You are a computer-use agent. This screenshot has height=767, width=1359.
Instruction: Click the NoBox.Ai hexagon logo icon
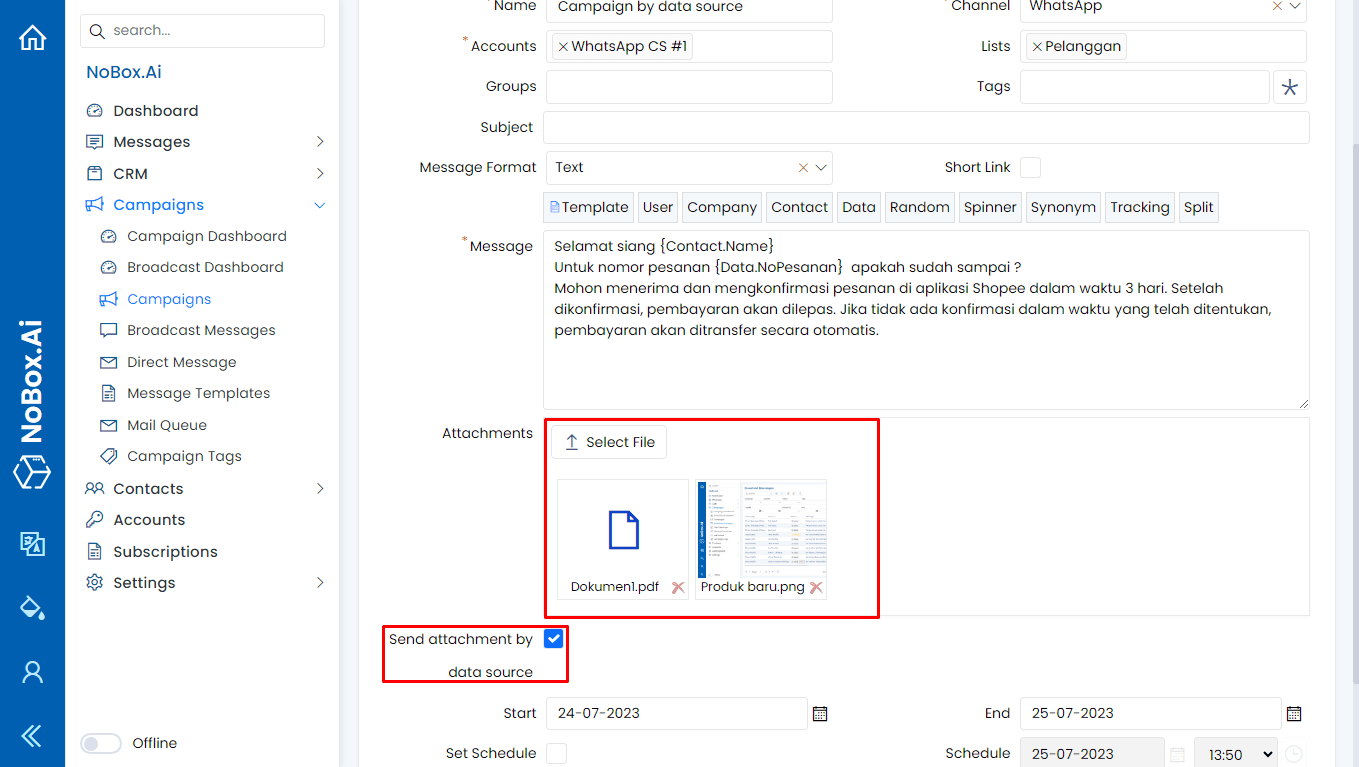pos(33,473)
